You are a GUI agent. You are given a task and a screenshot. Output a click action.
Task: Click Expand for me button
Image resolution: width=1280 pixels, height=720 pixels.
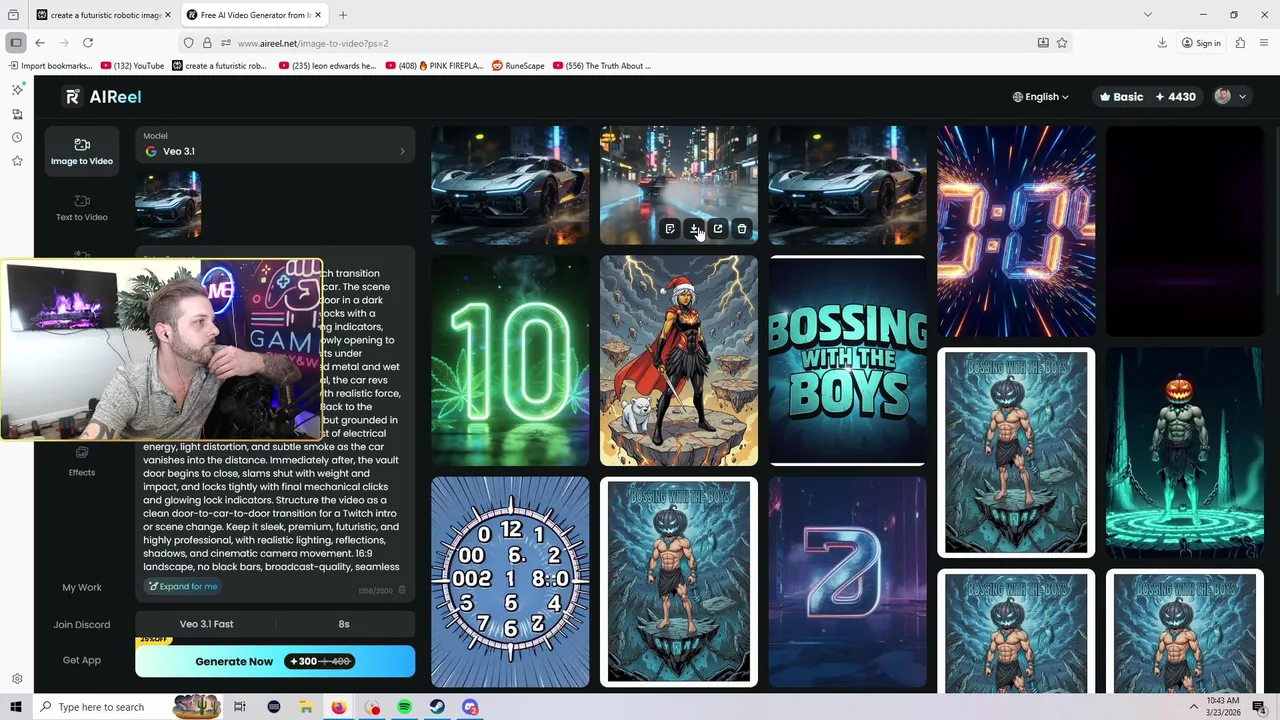tap(183, 587)
